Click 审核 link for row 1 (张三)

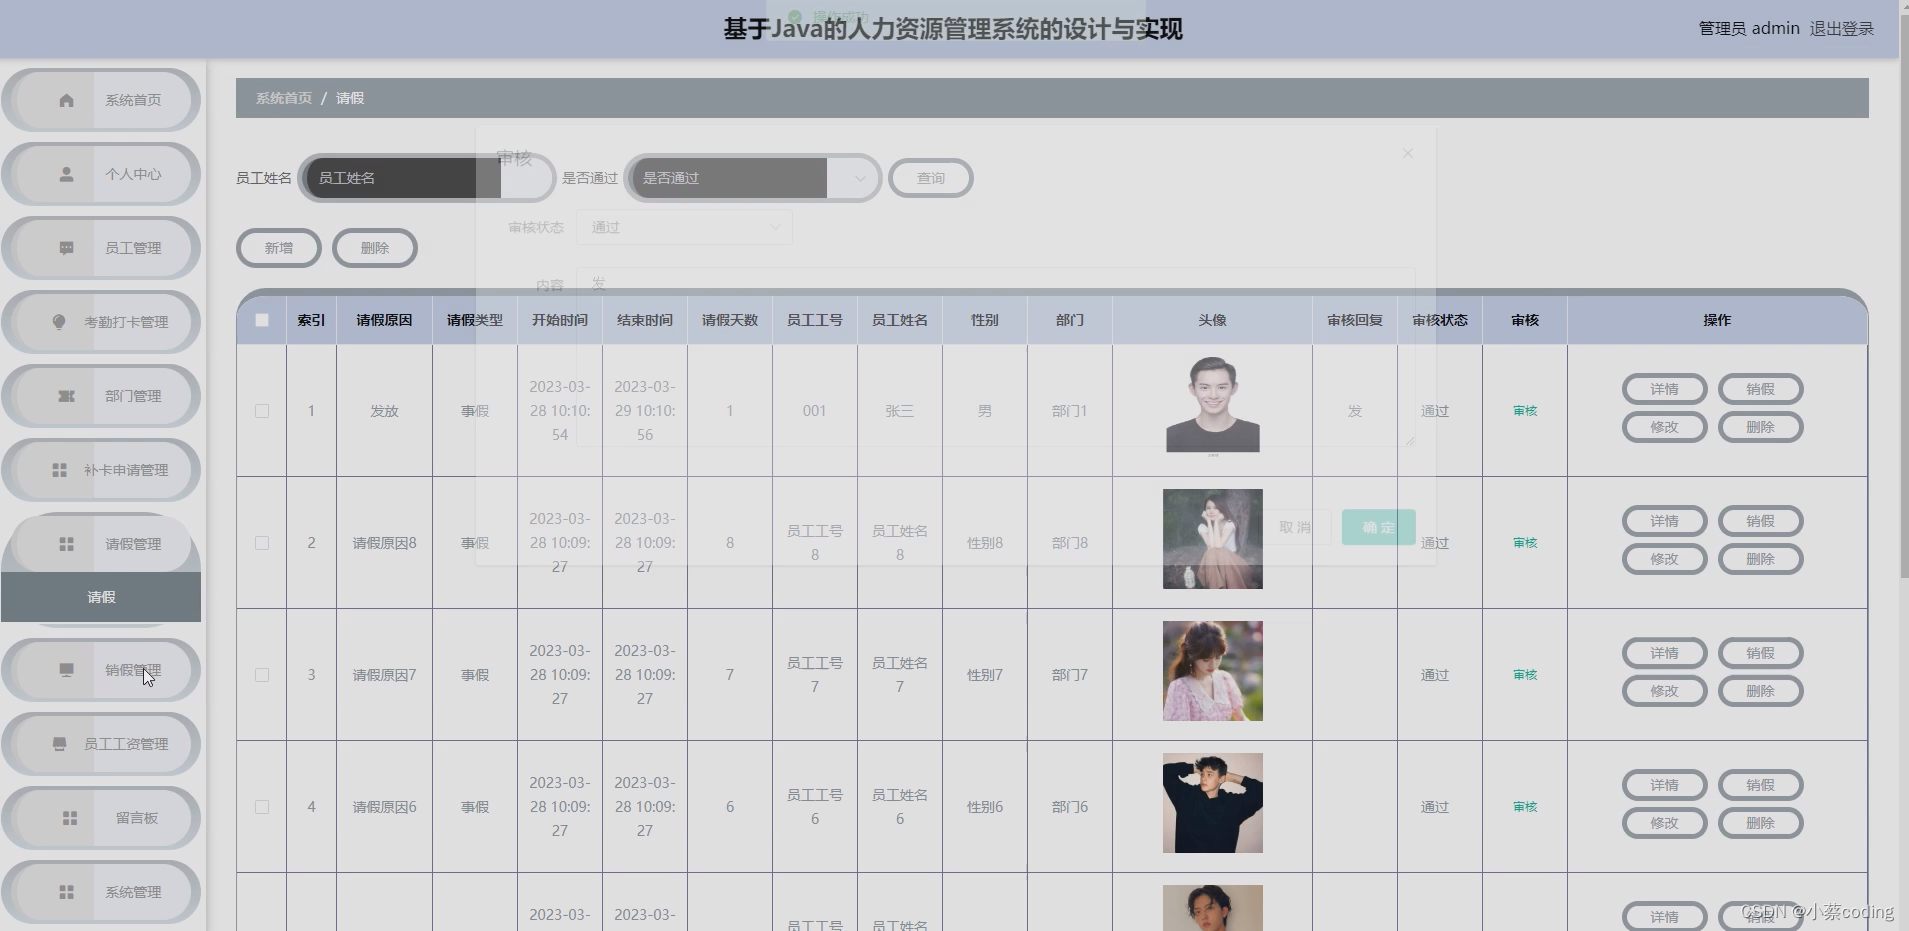[1525, 411]
